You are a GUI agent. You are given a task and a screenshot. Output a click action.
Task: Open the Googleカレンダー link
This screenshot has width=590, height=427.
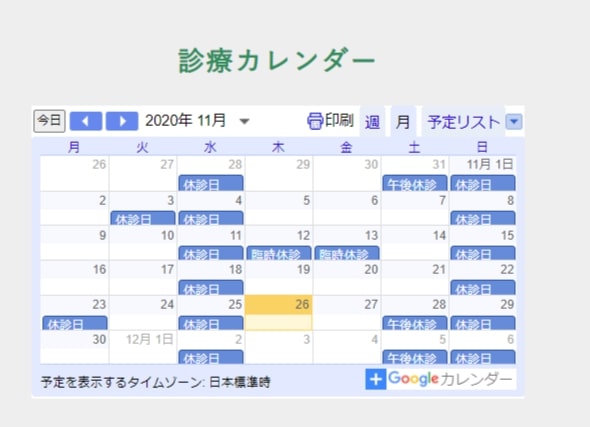(450, 379)
